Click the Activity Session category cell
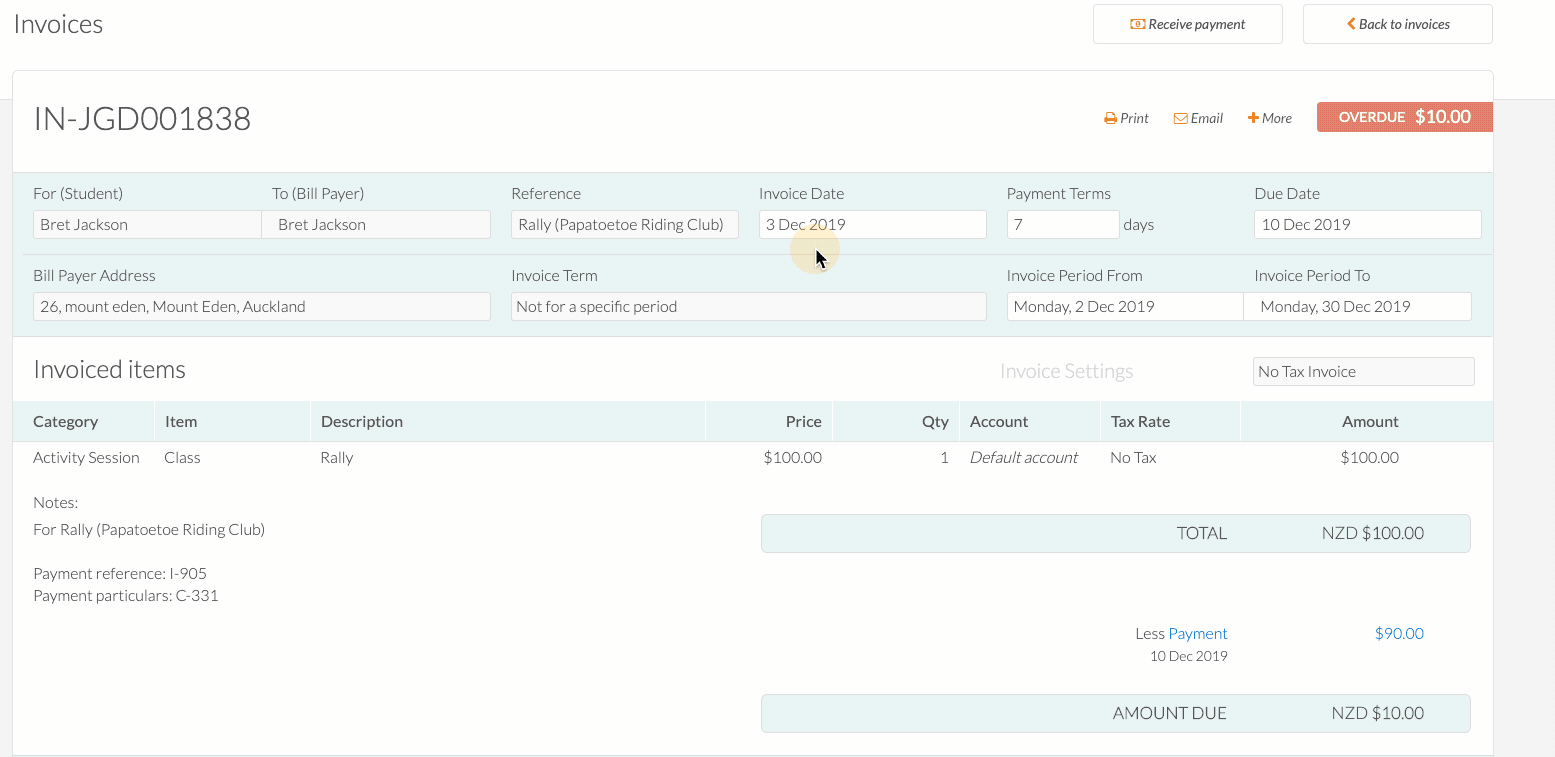This screenshot has width=1555, height=757. 86,457
